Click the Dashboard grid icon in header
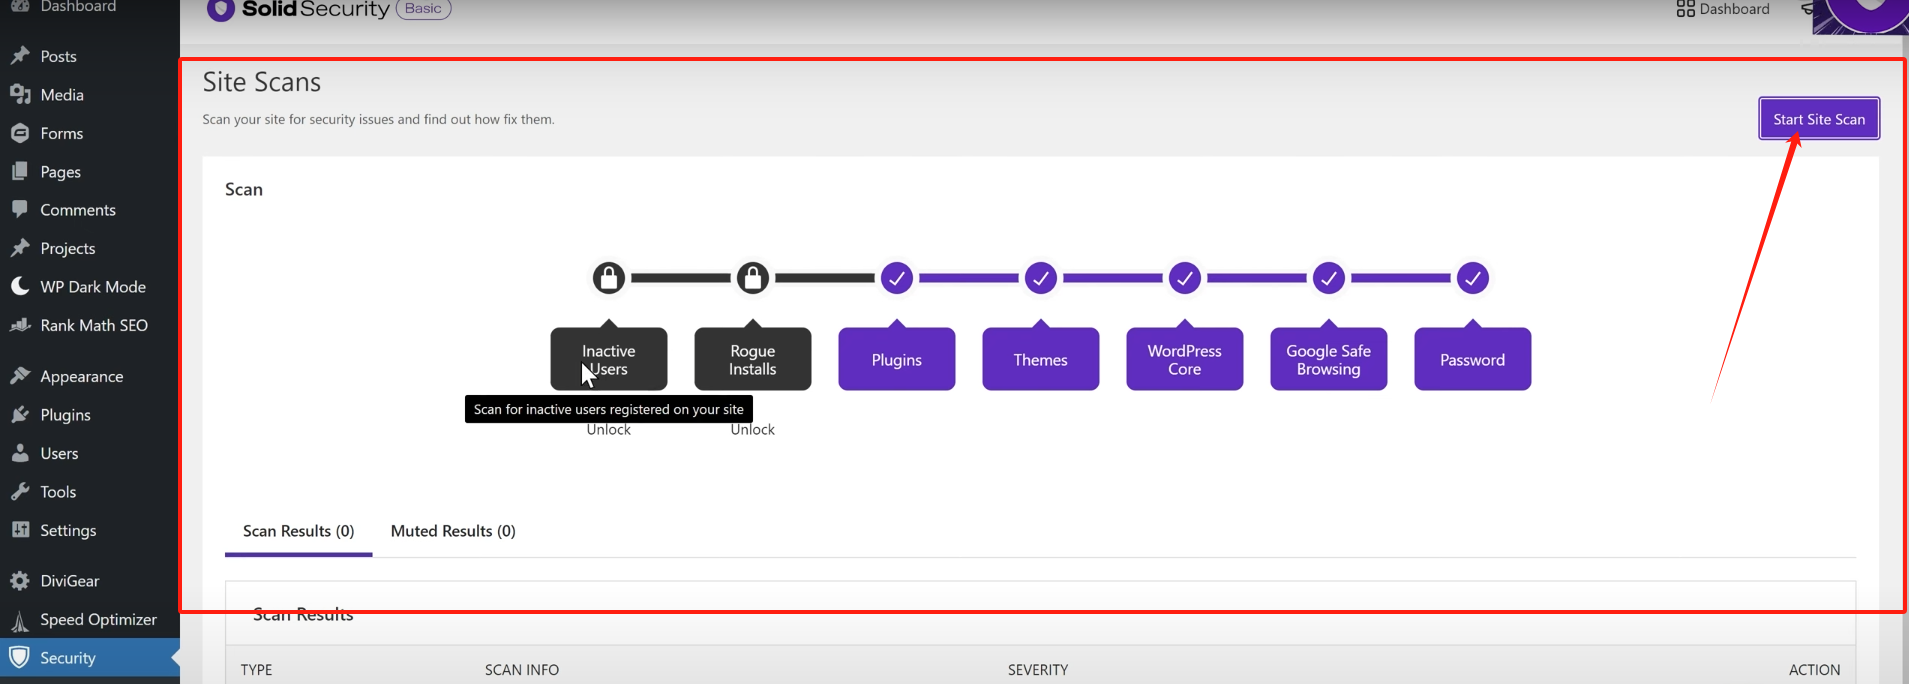Screen dimensions: 1909x684 coord(1685,9)
